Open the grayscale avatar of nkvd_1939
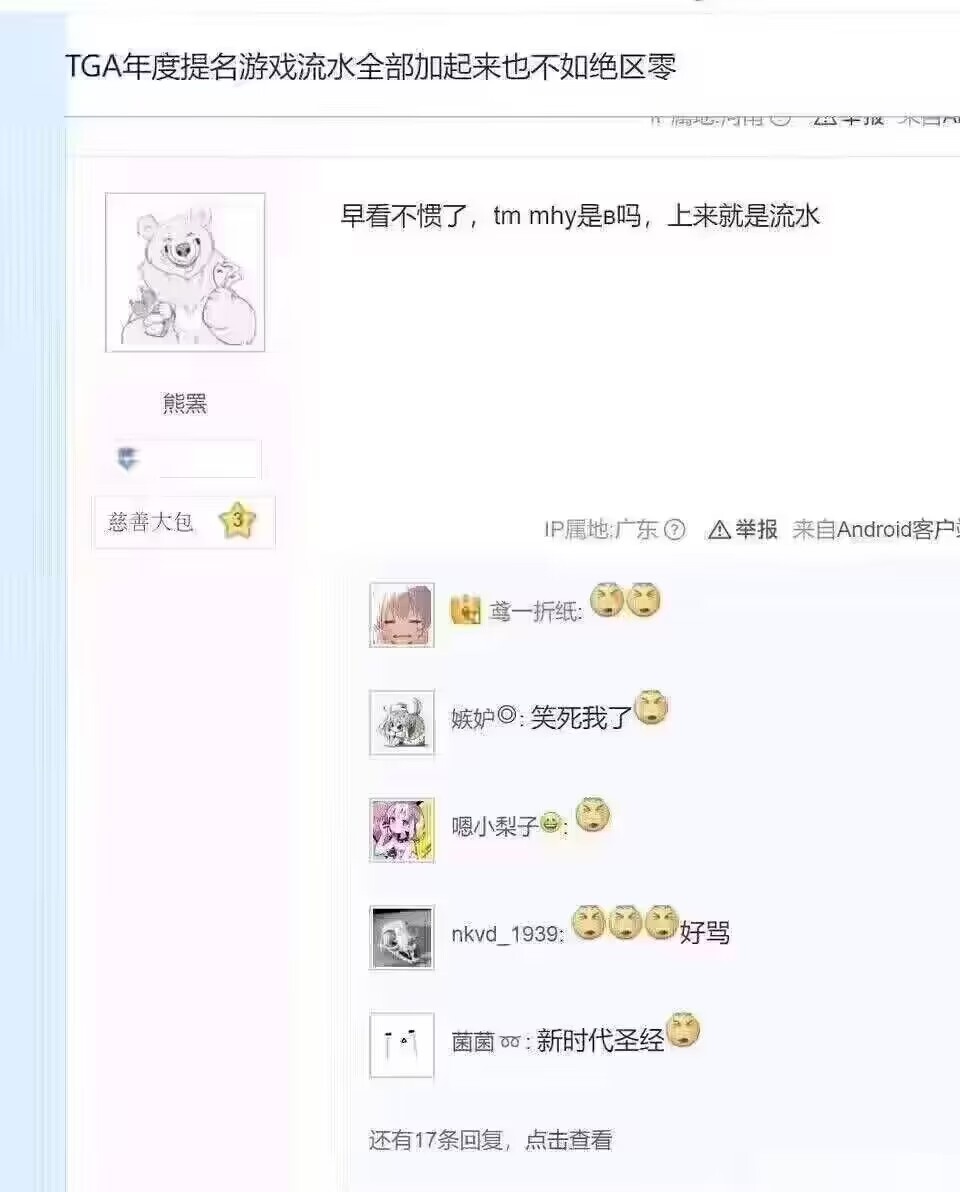The height and width of the screenshot is (1192, 960). [401, 937]
